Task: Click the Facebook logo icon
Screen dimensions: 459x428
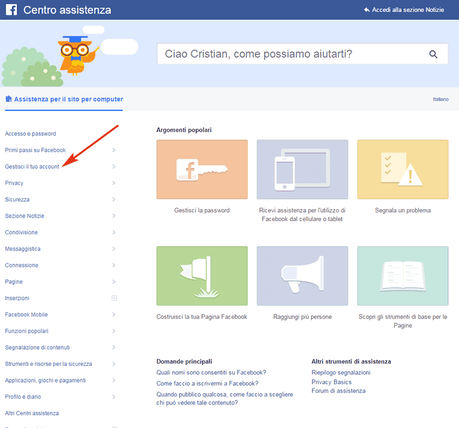Action: tap(11, 10)
